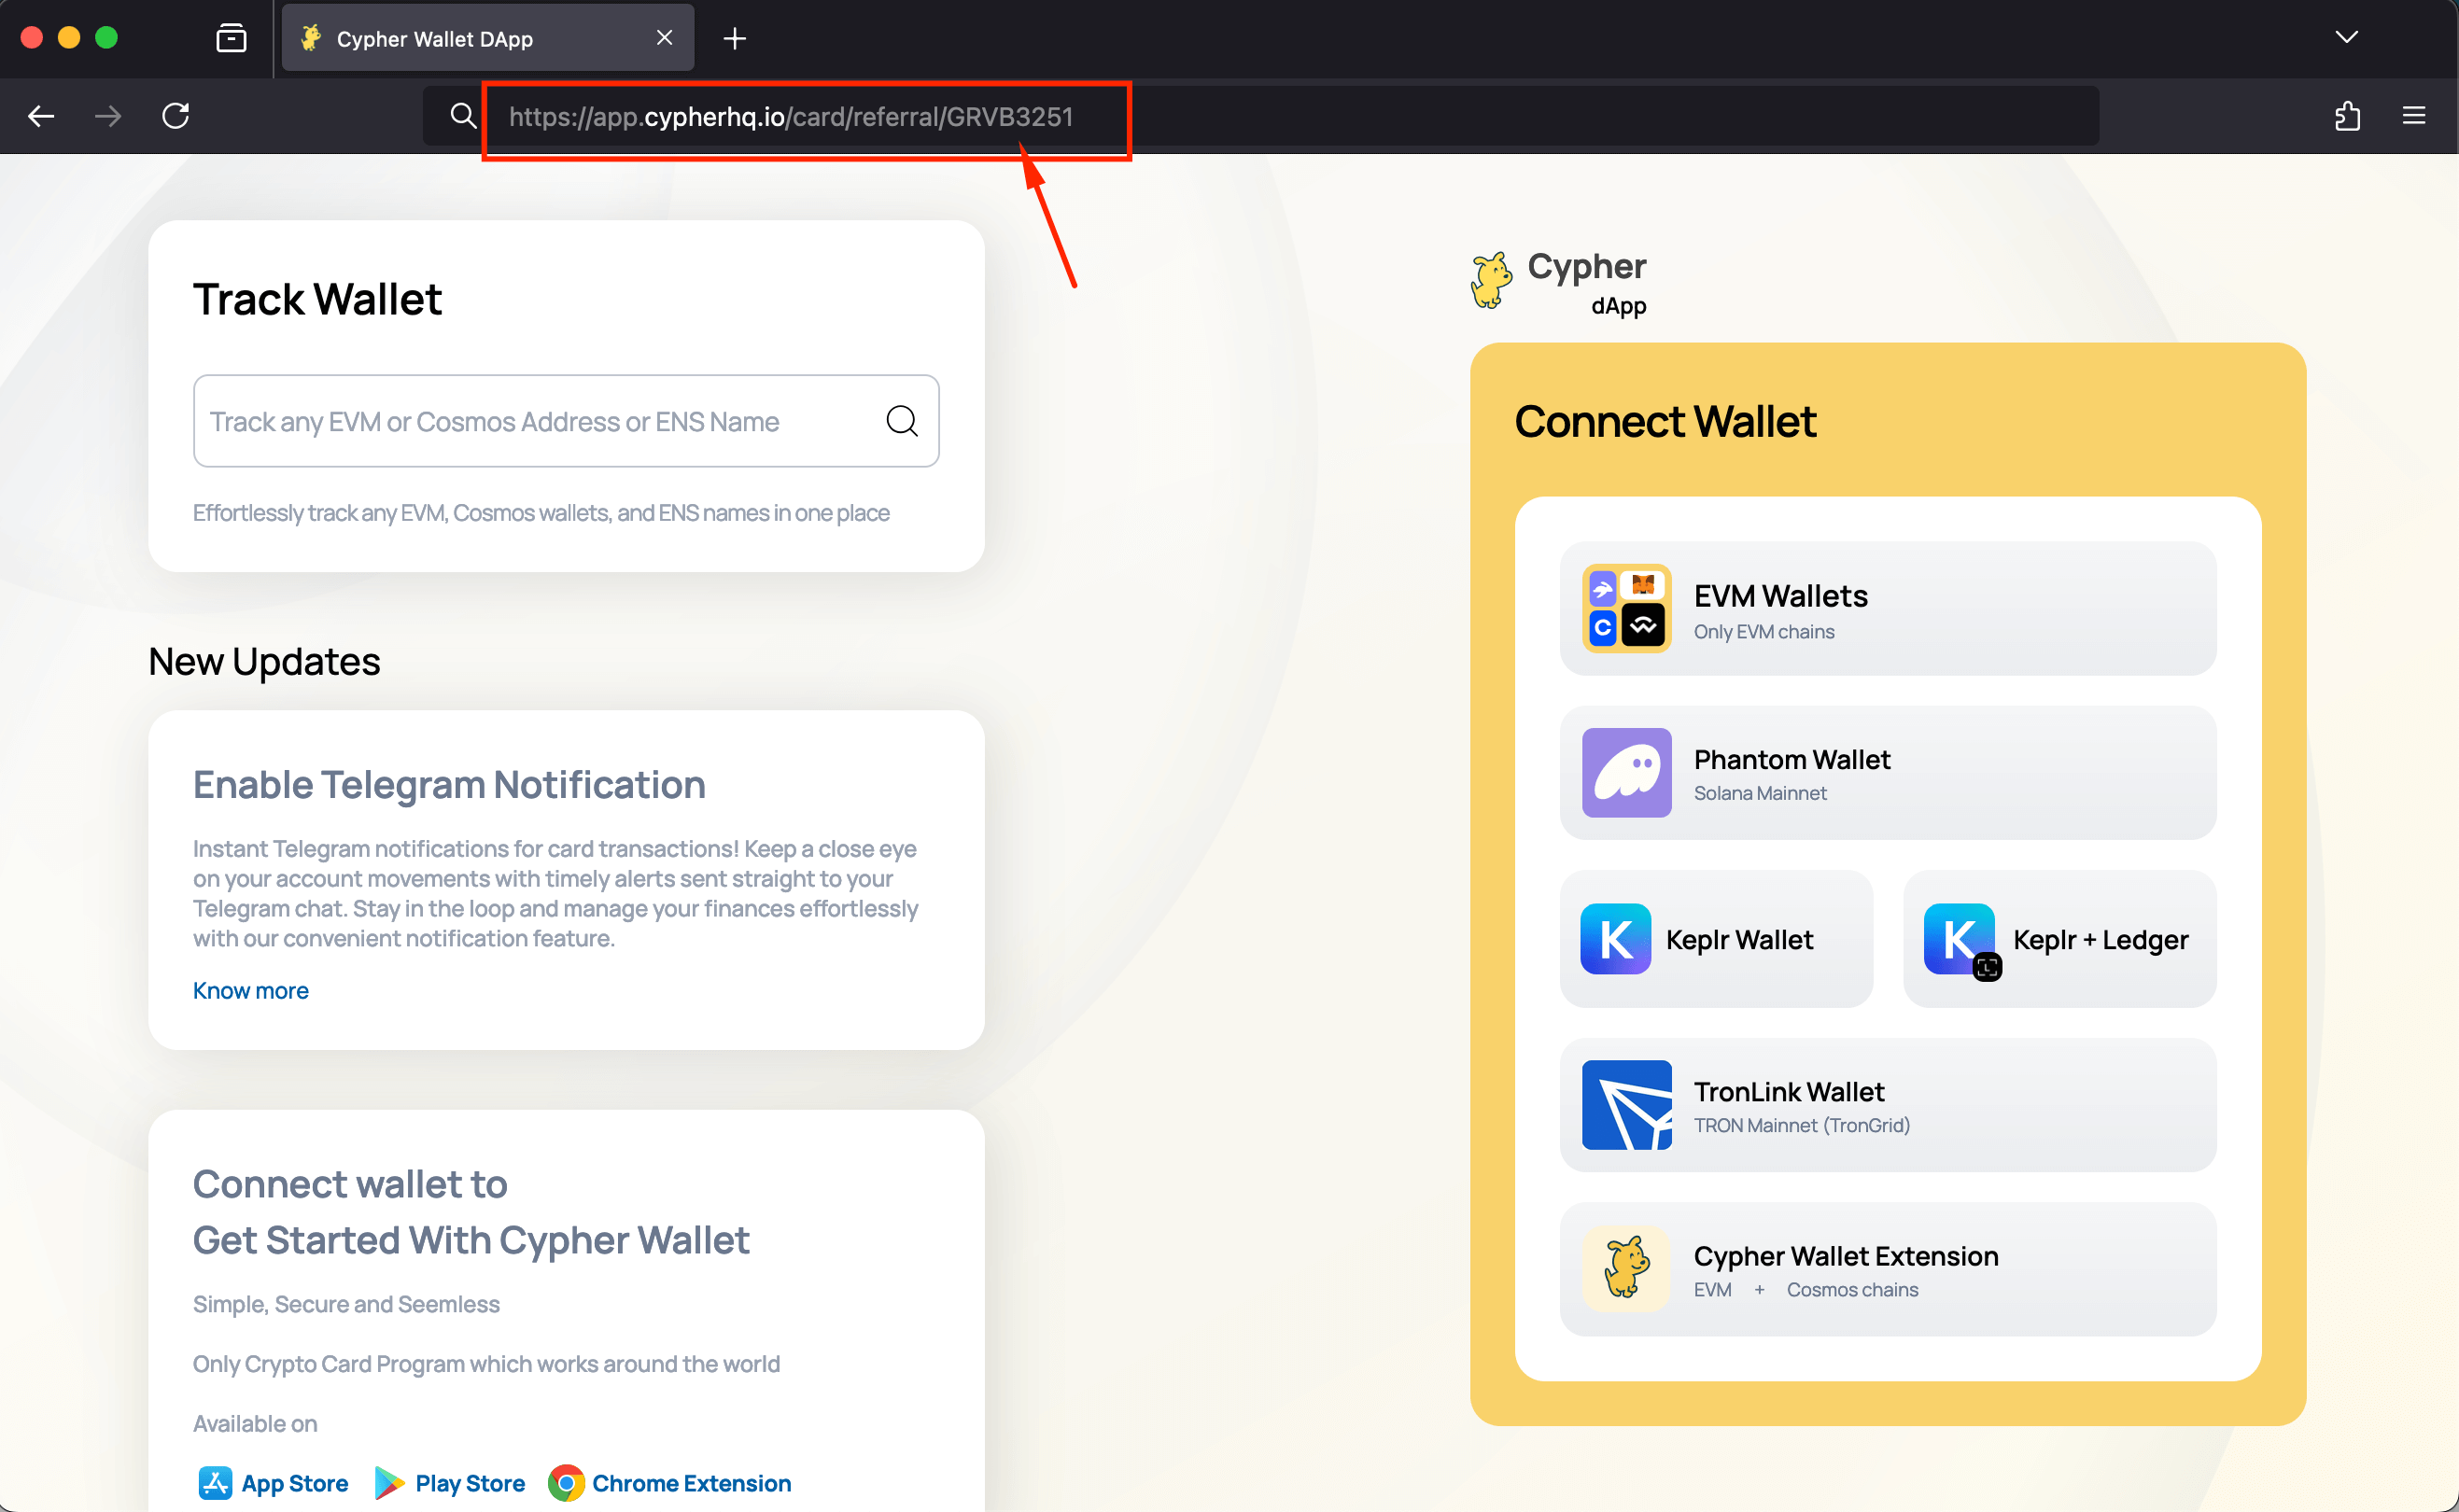Choose the Keplr Wallet option

(1716, 939)
